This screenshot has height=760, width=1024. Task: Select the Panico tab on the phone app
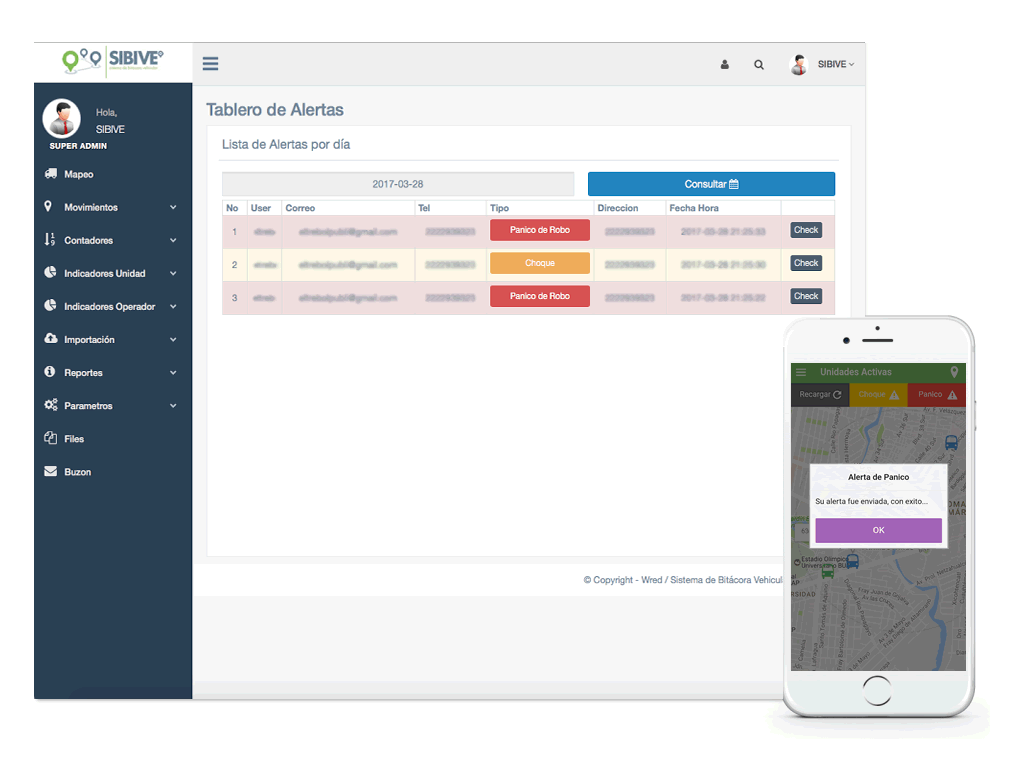point(935,394)
